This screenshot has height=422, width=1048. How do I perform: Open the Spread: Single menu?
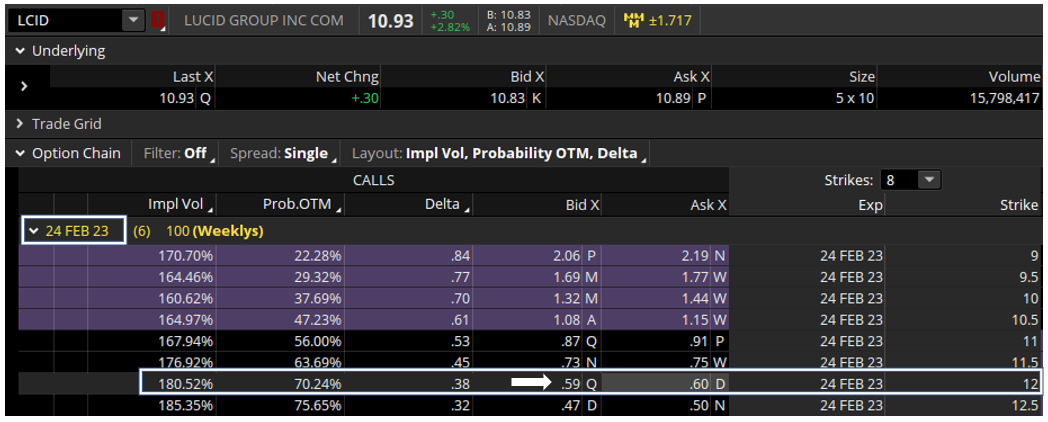pos(283,153)
